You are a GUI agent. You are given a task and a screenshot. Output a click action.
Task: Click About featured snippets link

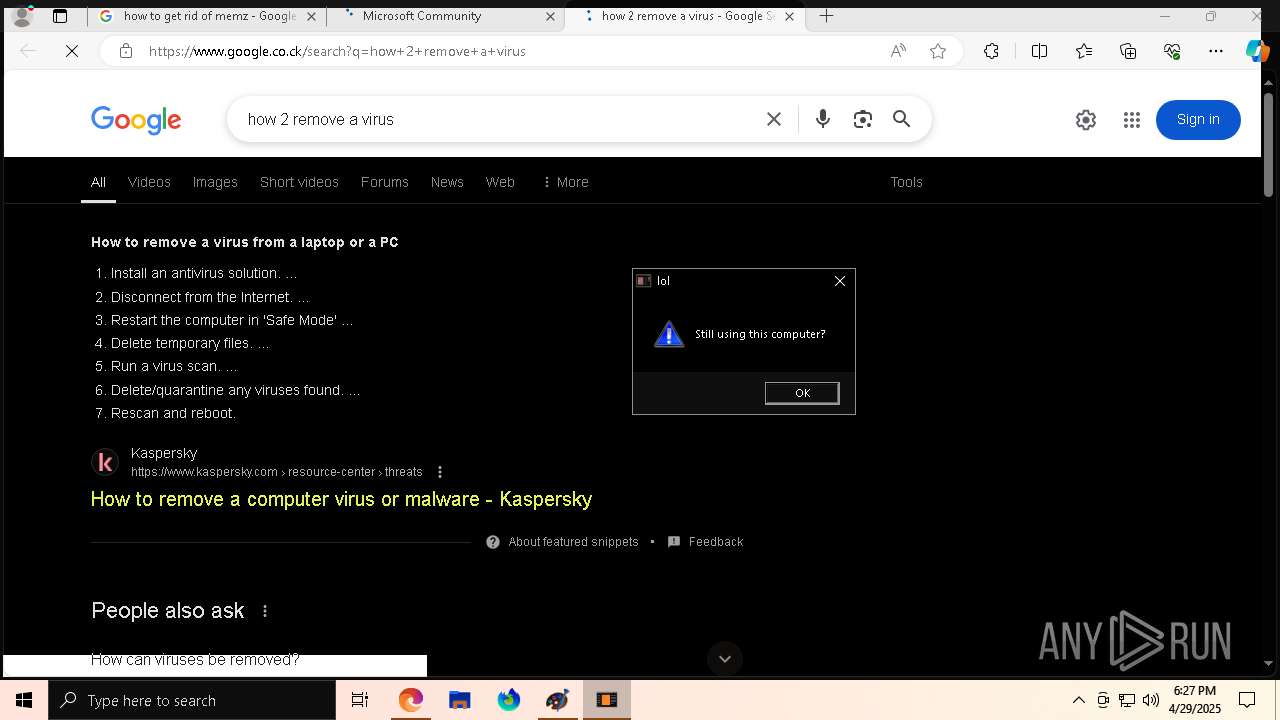(x=573, y=542)
